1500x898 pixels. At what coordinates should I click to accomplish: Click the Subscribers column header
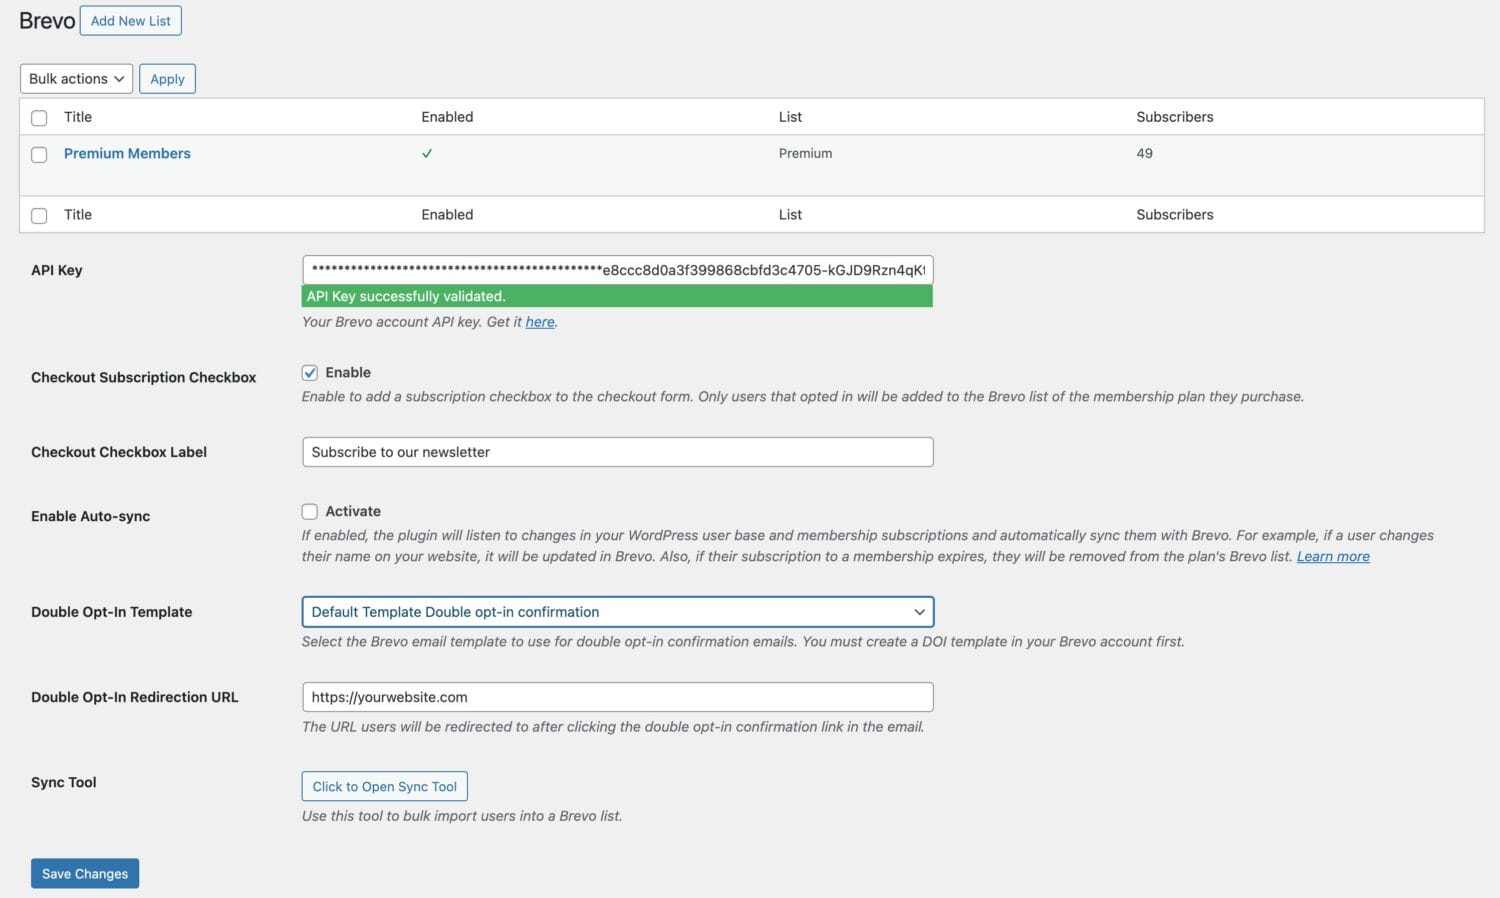pos(1174,117)
